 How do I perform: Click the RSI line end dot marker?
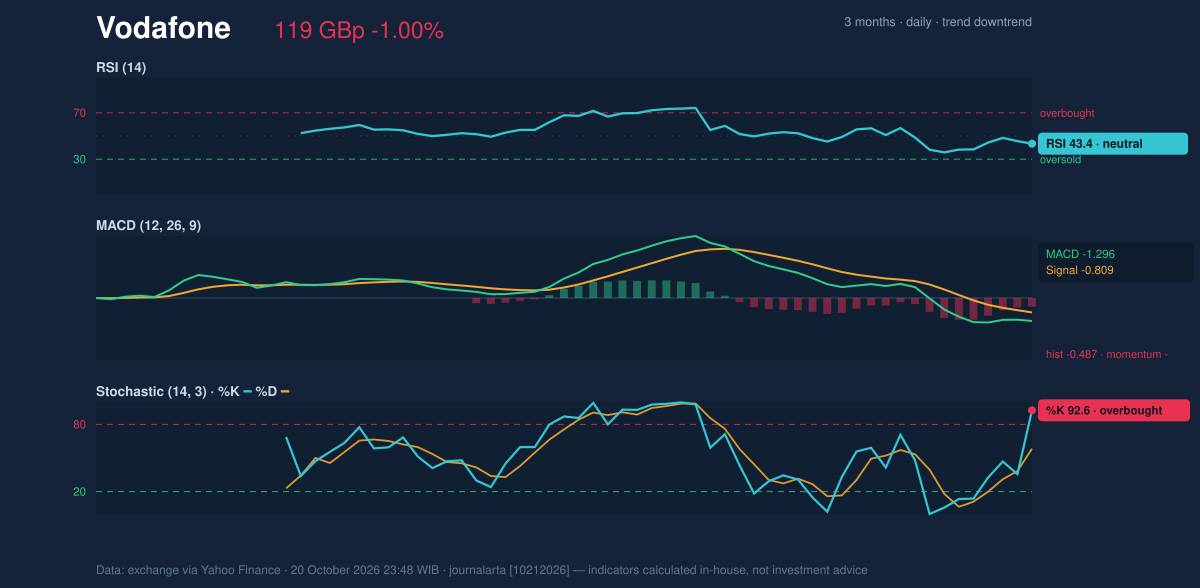[x=1032, y=144]
